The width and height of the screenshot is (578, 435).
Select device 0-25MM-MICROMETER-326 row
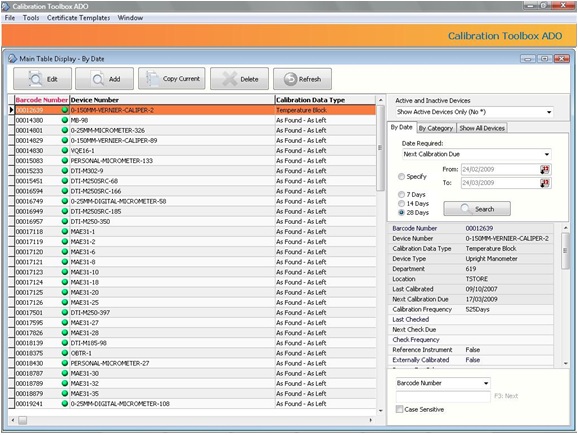(192, 130)
